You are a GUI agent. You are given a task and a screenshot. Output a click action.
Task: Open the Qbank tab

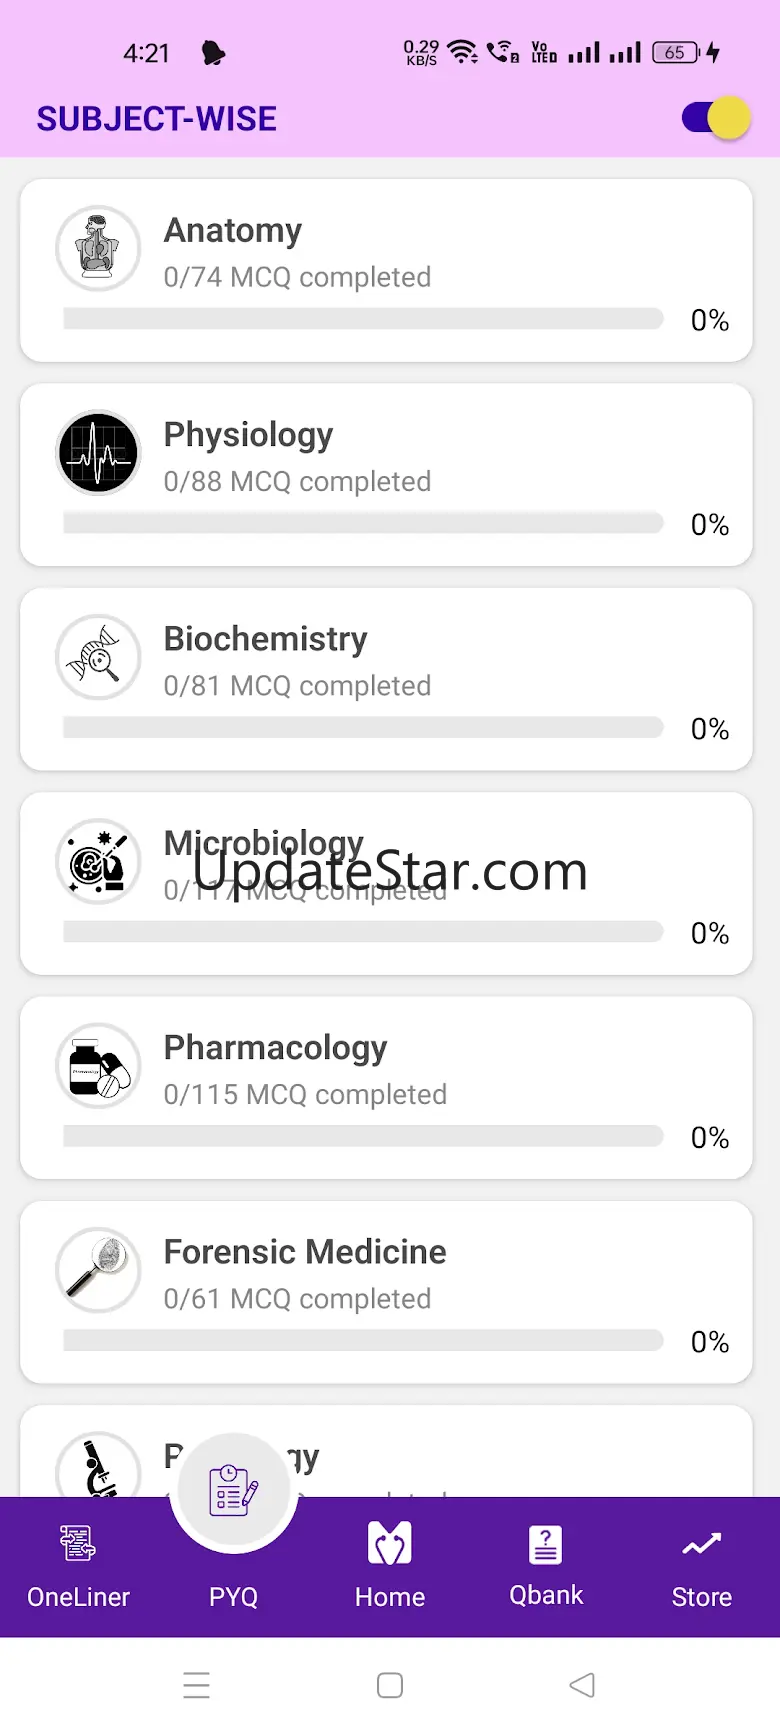pyautogui.click(x=546, y=1565)
